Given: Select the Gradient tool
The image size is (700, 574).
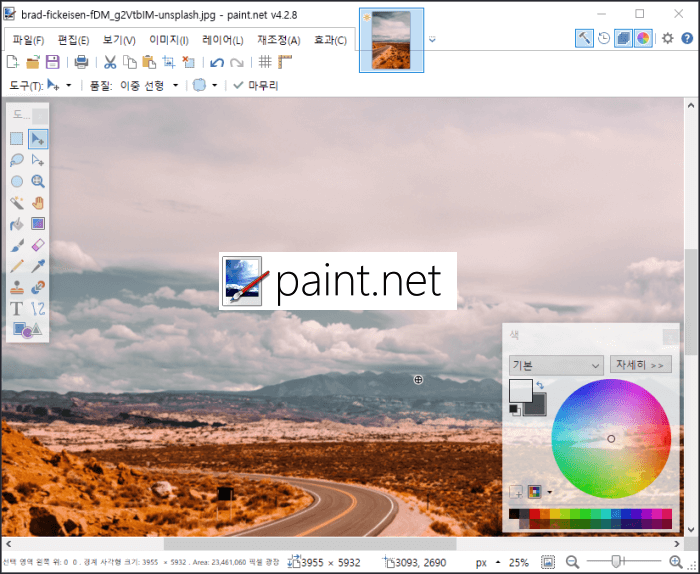Looking at the screenshot, I should point(38,224).
